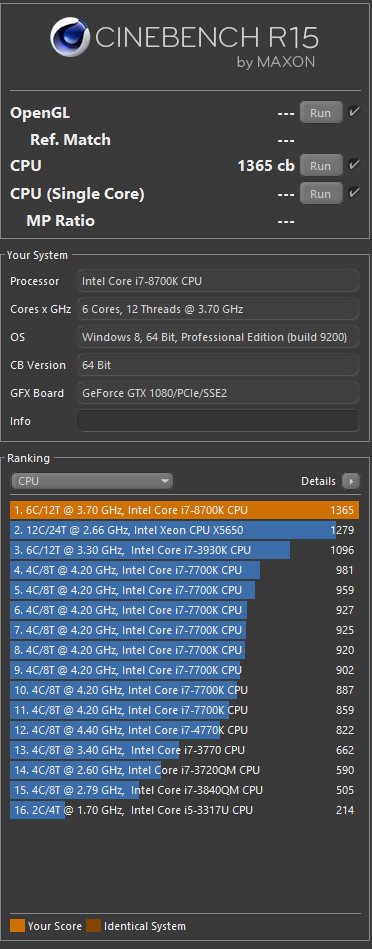The height and width of the screenshot is (949, 372).
Task: Select ranking row 10 i7-7700K score 887
Action: pos(184,690)
